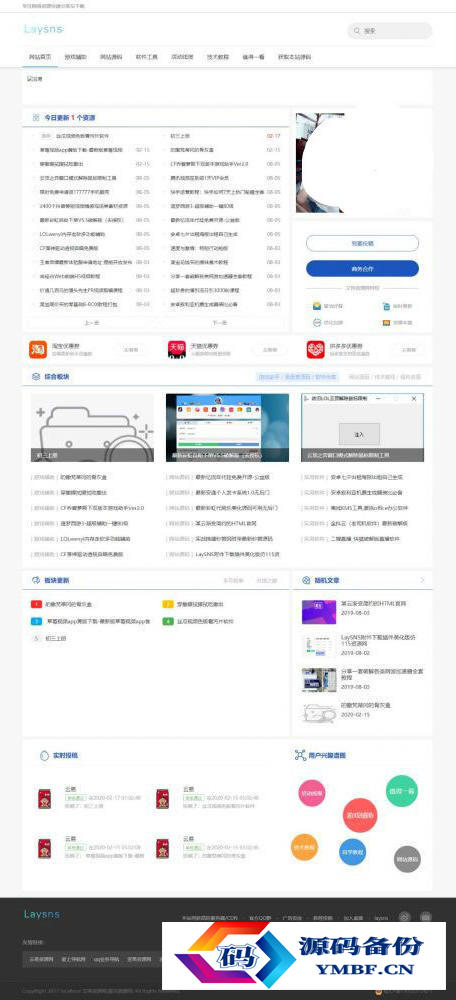Open the 技术教程 navigation tab
This screenshot has width=456, height=1000.
click(x=217, y=57)
